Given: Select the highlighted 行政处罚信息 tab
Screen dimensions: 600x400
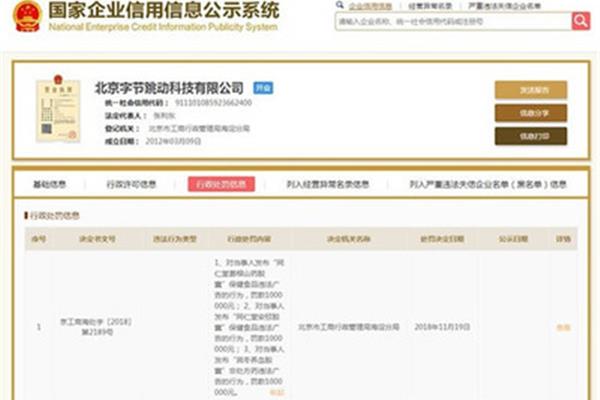Looking at the screenshot, I should pos(221,184).
